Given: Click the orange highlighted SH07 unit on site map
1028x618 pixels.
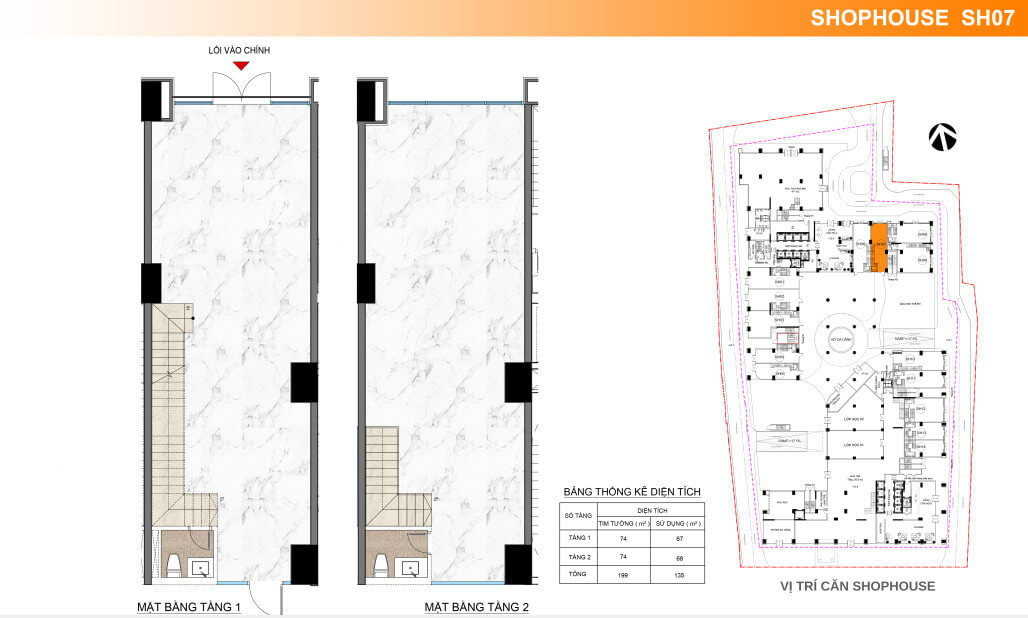Looking at the screenshot, I should pyautogui.click(x=876, y=247).
